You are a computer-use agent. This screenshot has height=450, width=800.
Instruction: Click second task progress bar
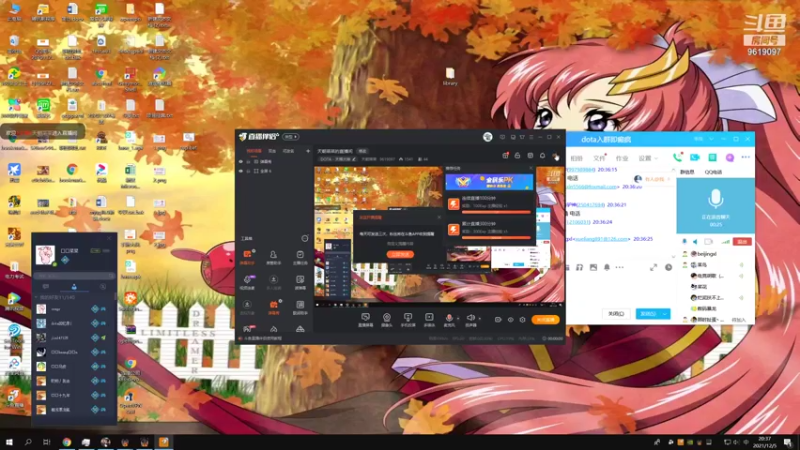pyautogui.click(x=496, y=237)
